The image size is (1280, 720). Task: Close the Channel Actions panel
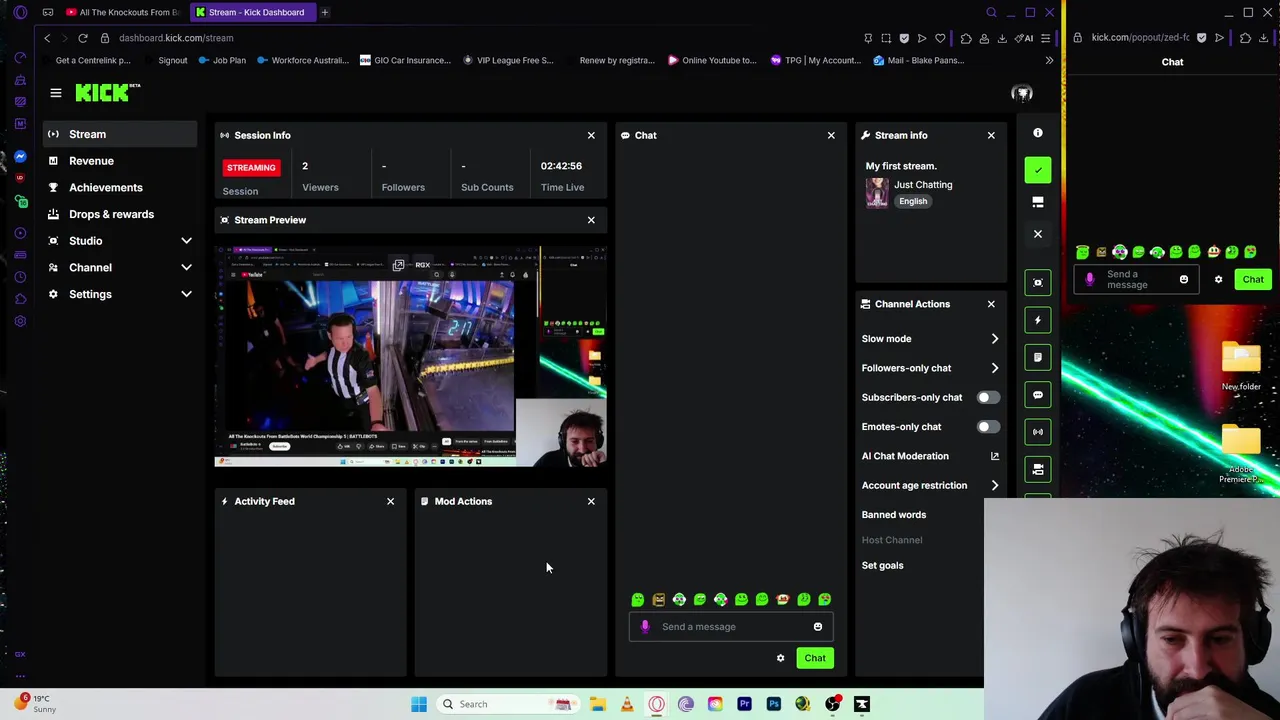point(991,304)
